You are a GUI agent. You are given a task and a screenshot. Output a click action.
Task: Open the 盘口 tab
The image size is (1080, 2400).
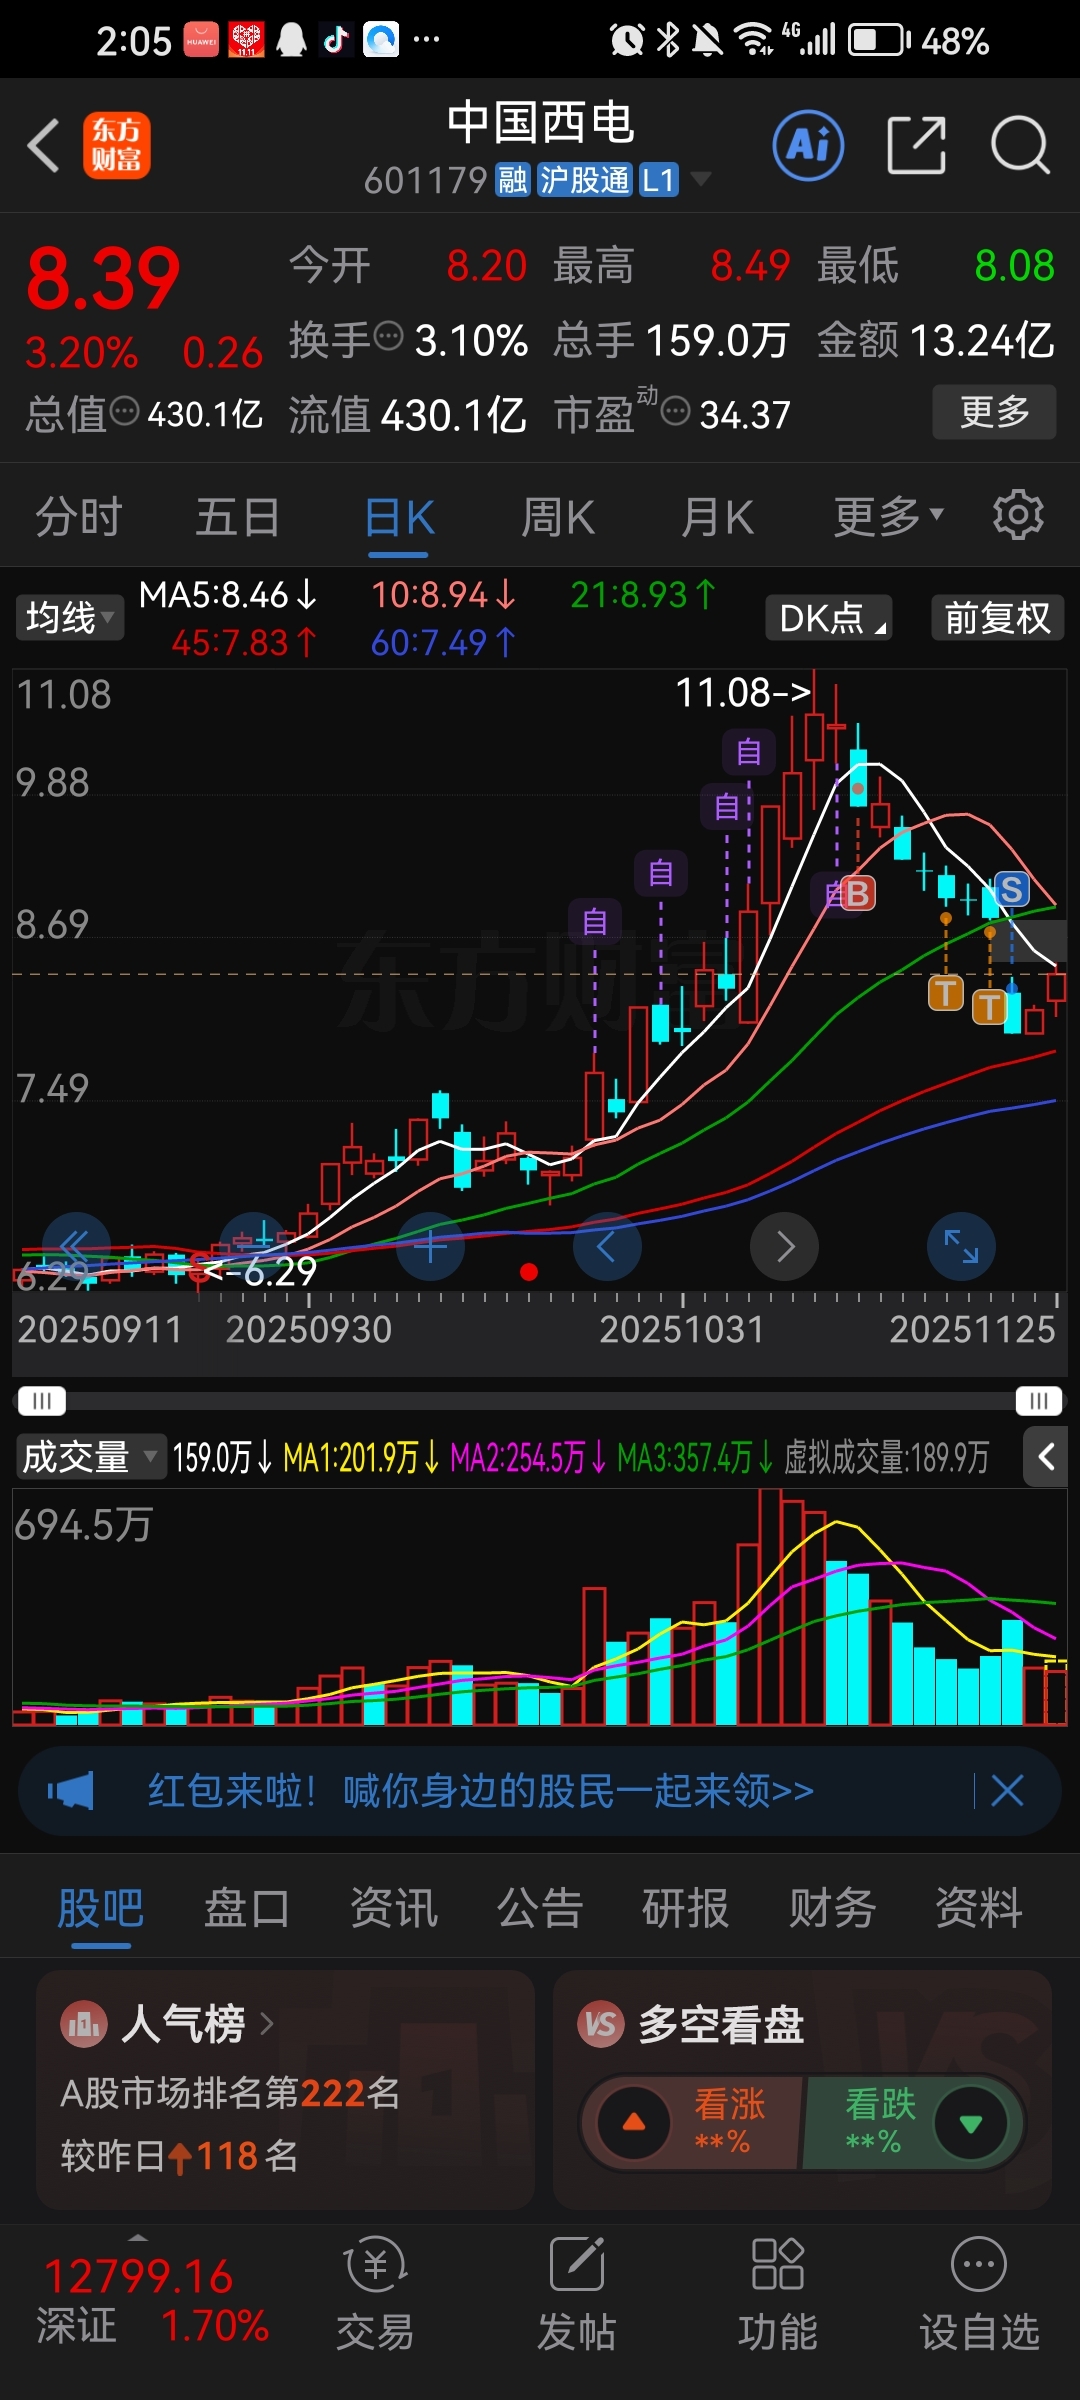(247, 1907)
